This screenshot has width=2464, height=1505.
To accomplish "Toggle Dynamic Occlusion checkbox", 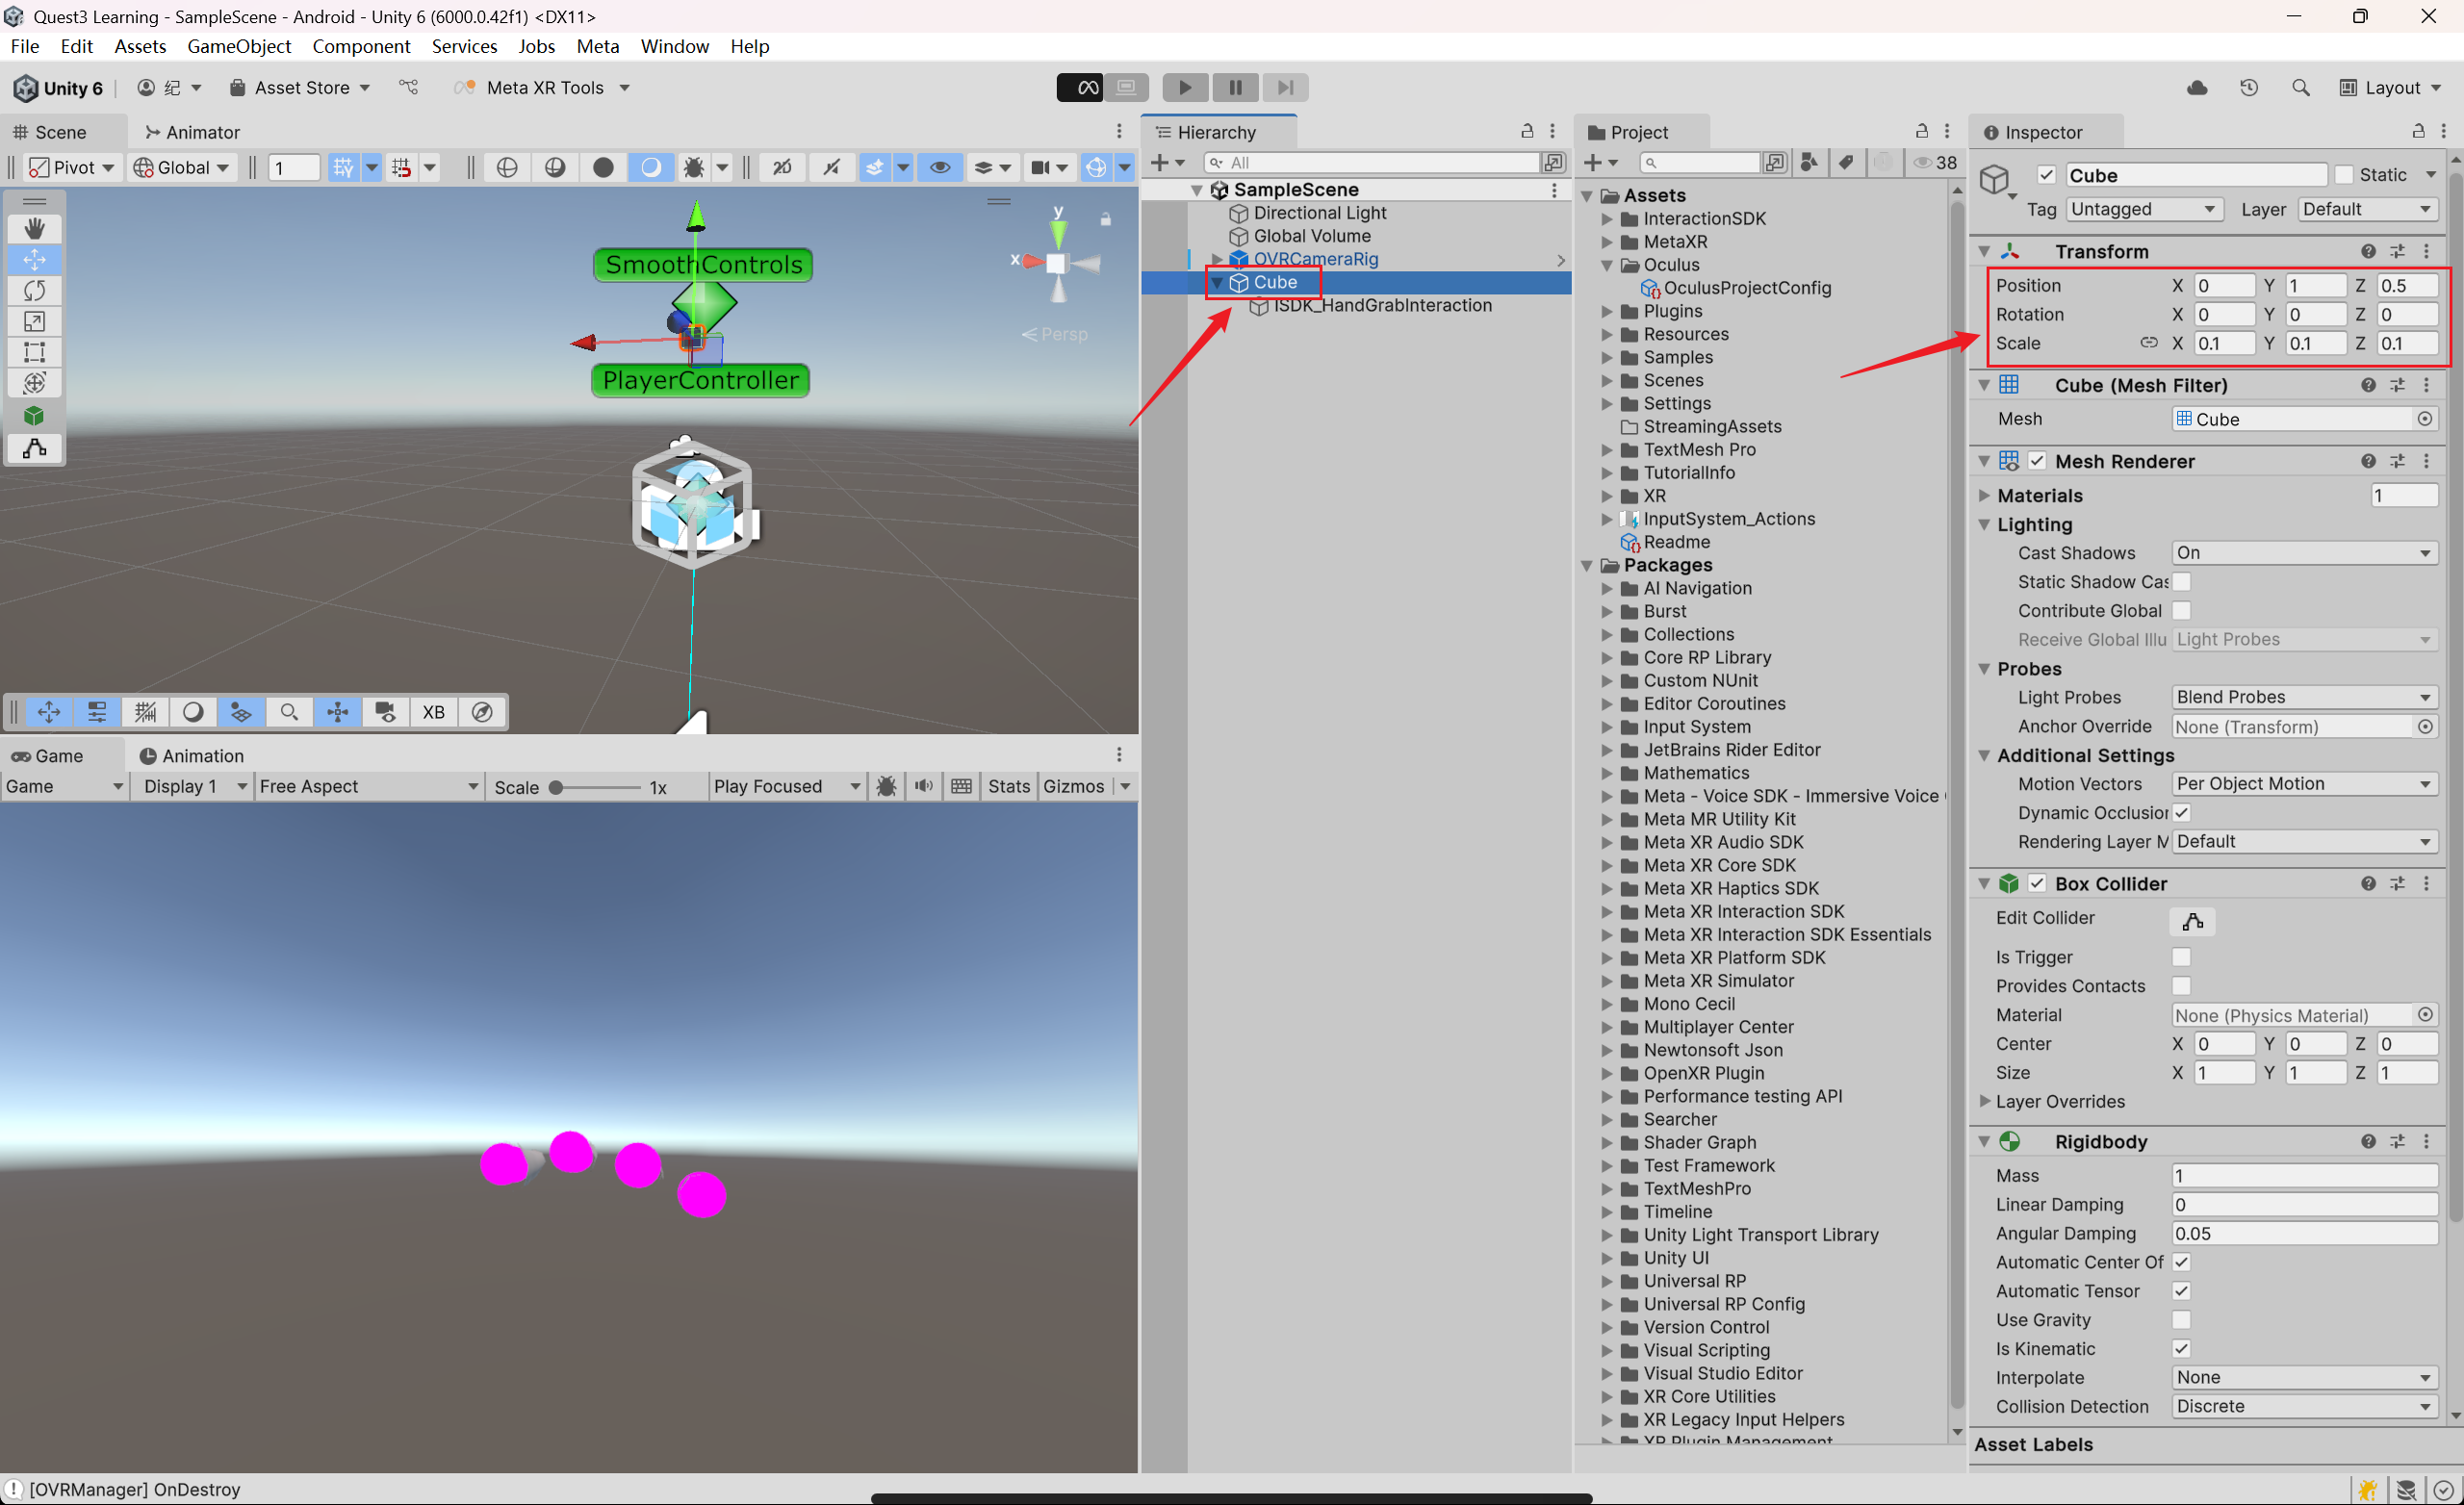I will 2182,813.
